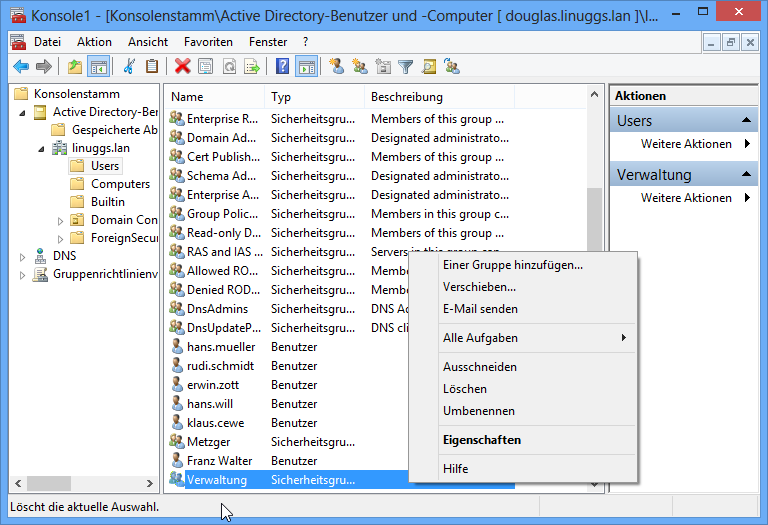Click the up one level folder icon
This screenshot has width=768, height=525.
(75, 67)
